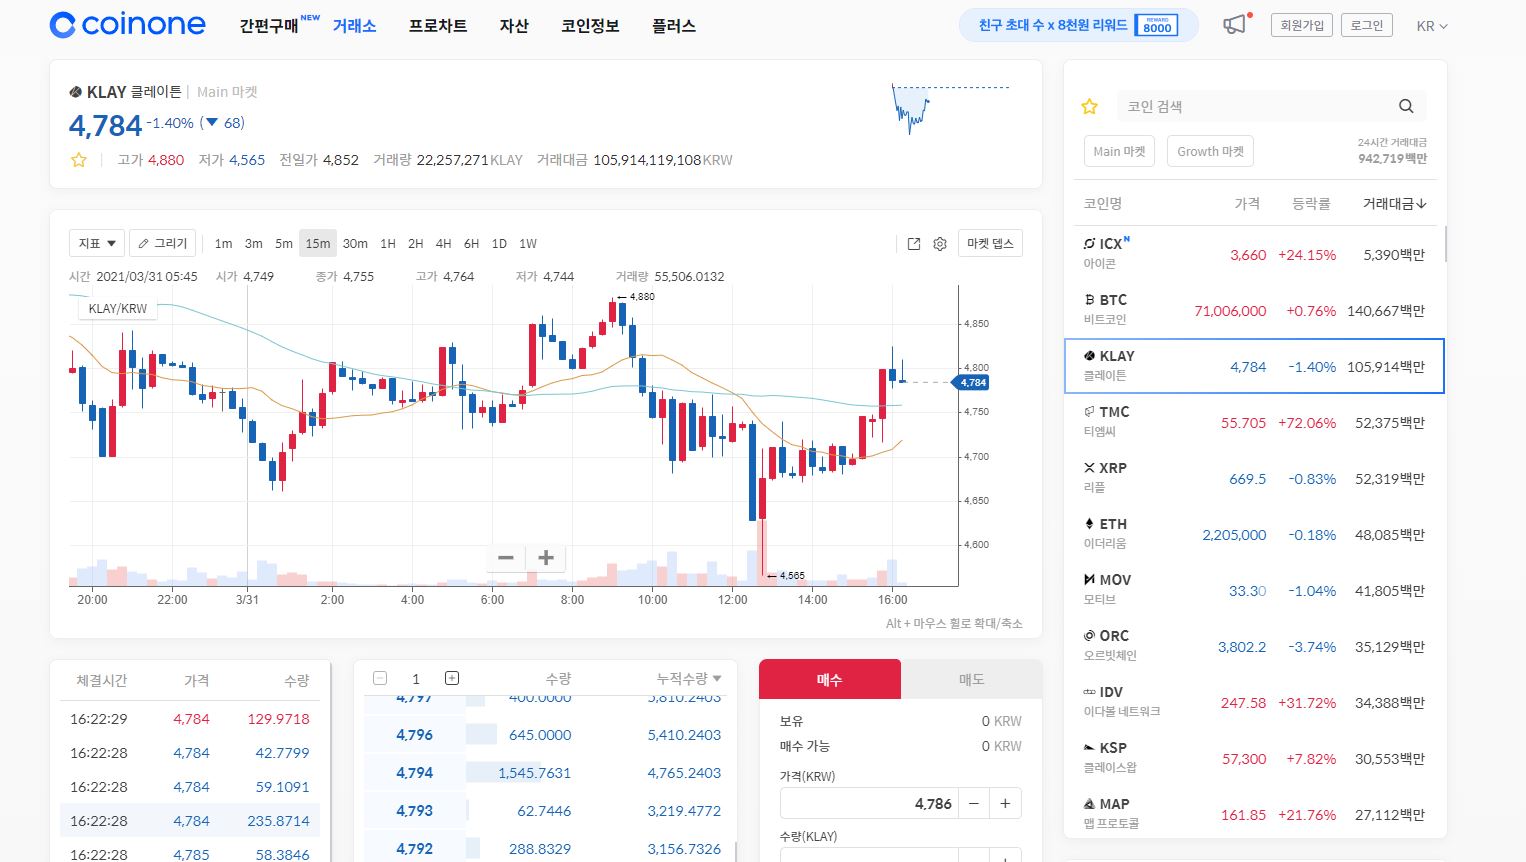Click the Coinone logo
Viewport: 1526px width, 862px height.
127,25
